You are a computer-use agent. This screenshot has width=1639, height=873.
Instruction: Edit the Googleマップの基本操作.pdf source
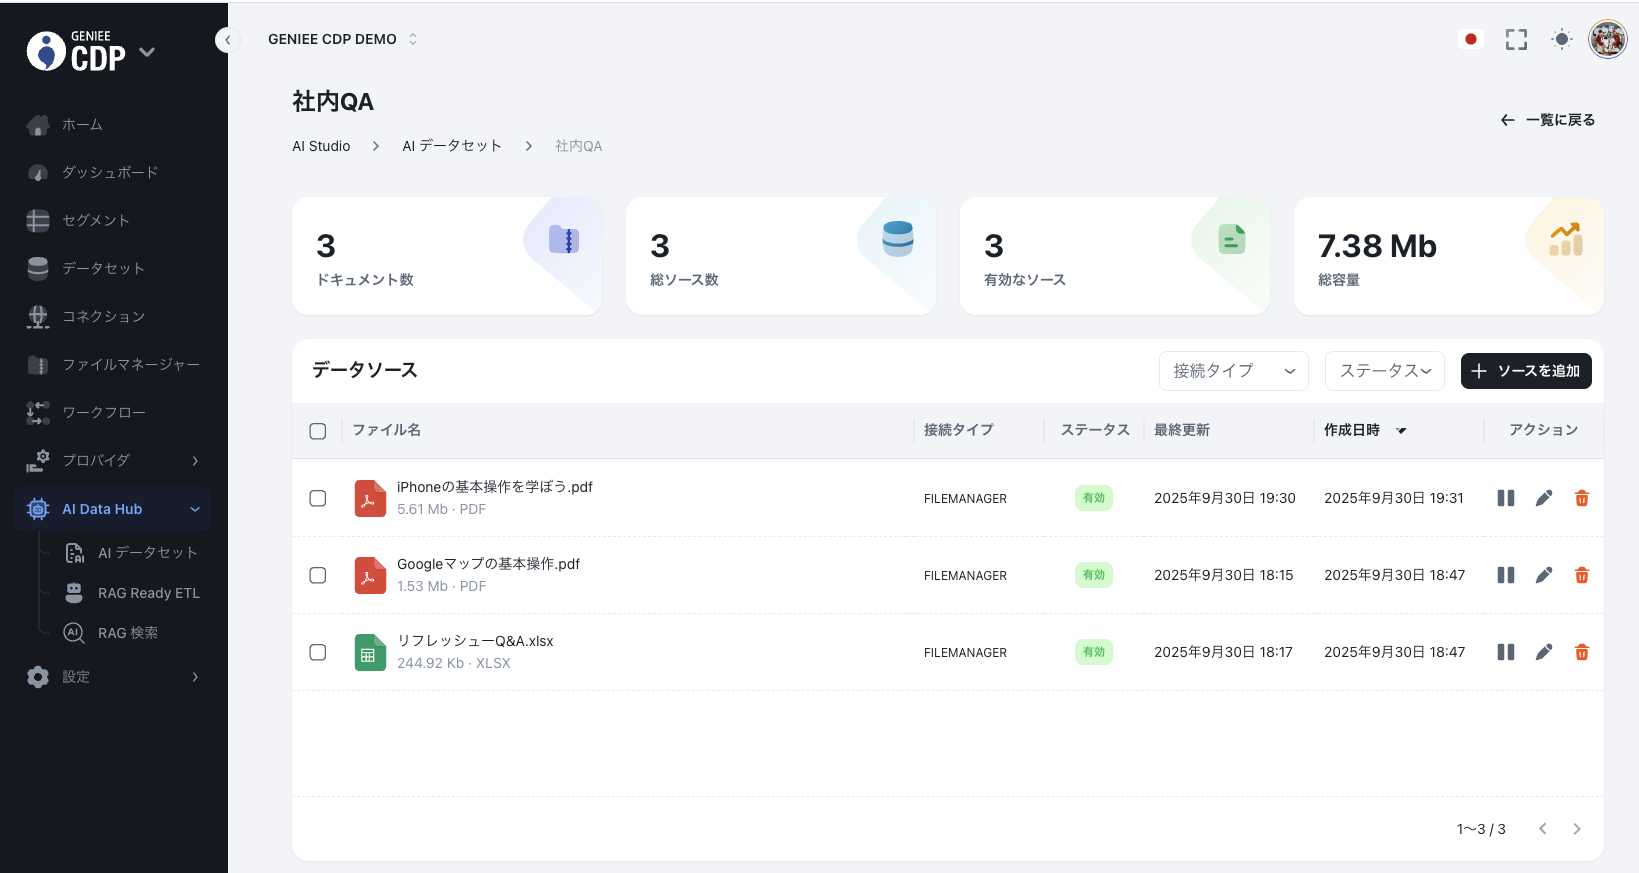click(x=1543, y=575)
